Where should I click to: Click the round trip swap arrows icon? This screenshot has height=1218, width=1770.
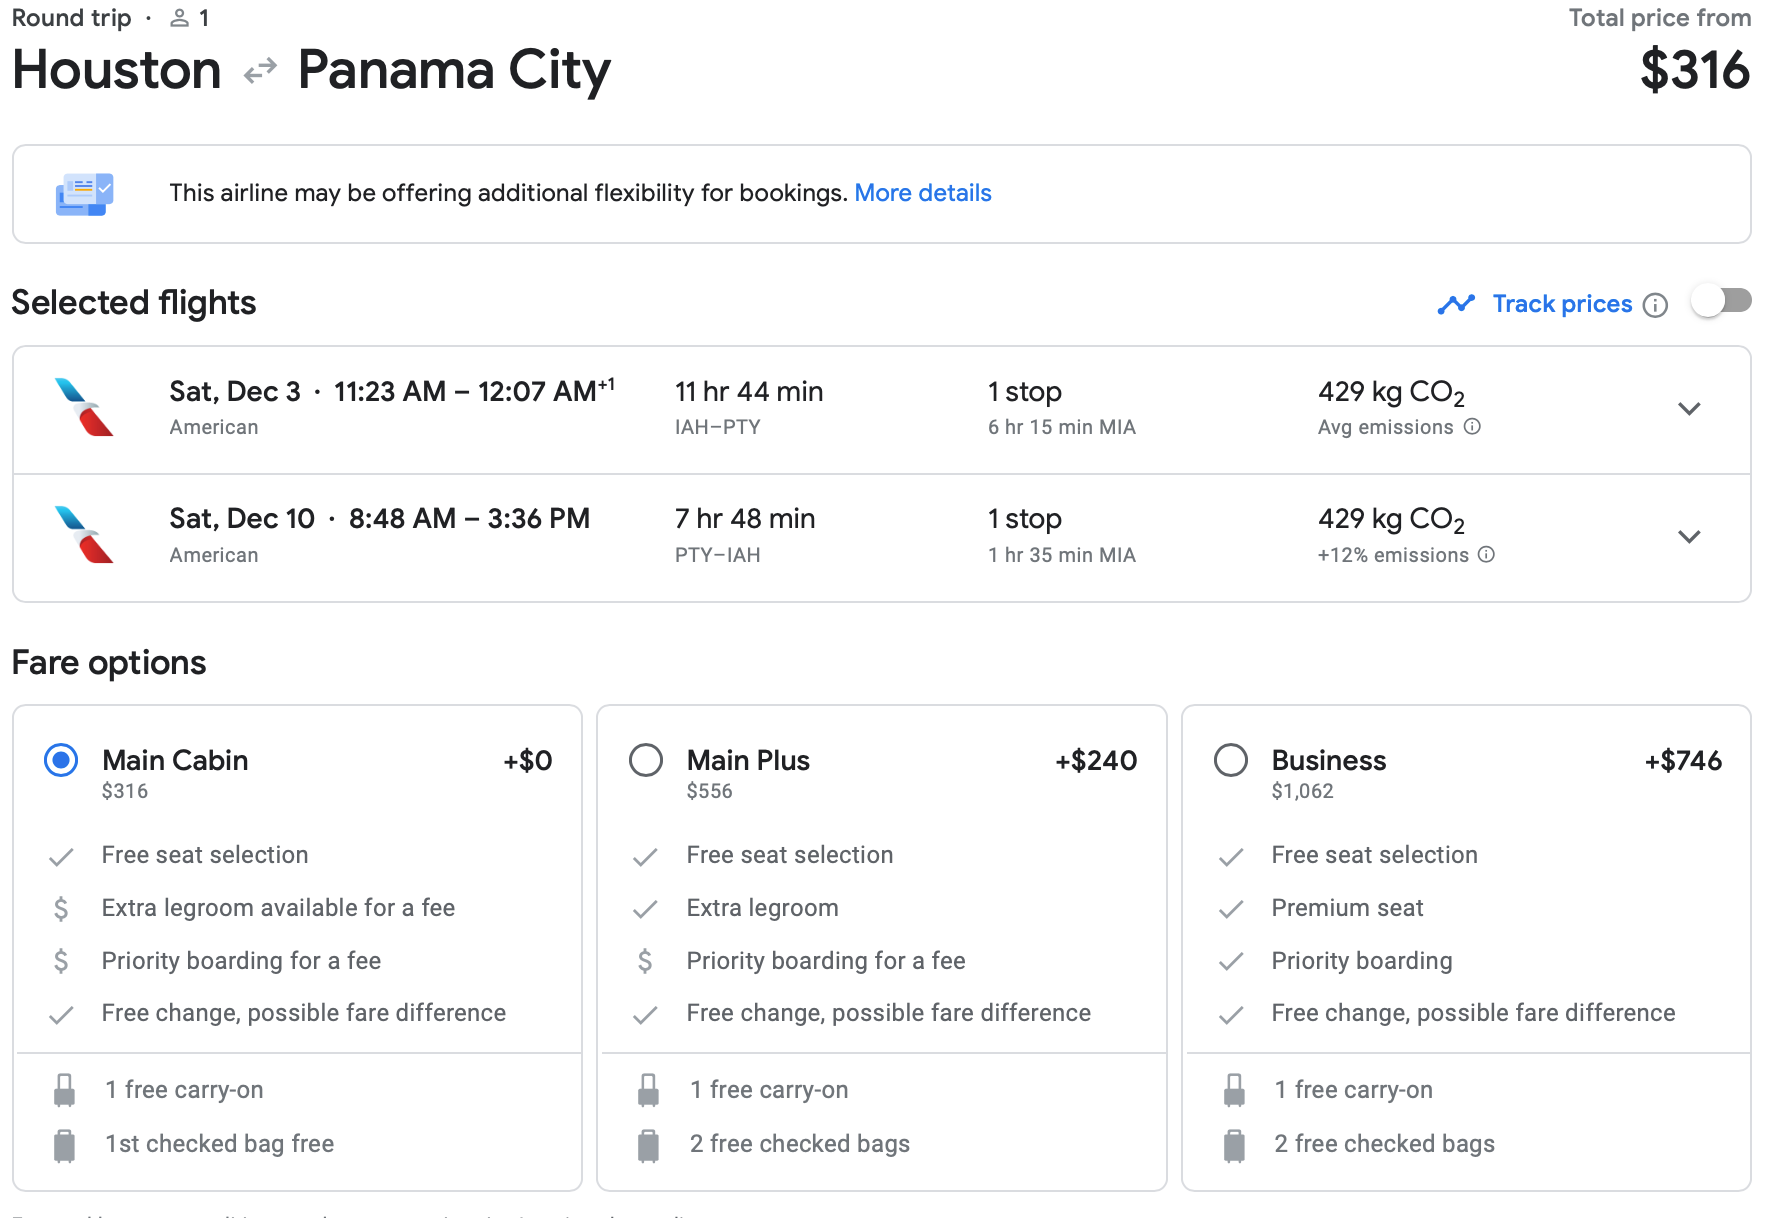[x=260, y=71]
